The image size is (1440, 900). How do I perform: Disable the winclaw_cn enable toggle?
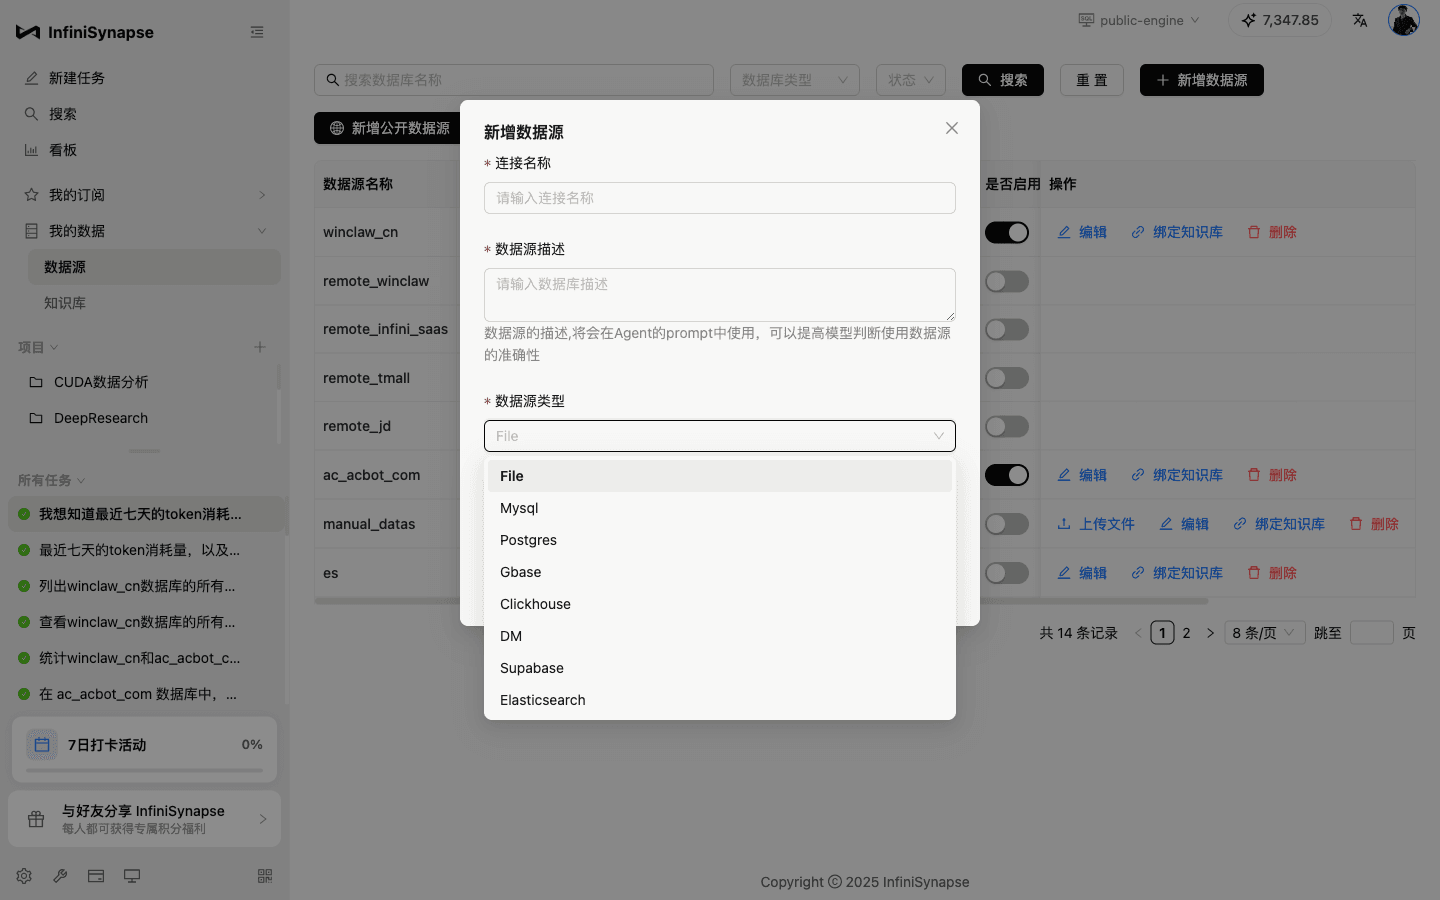[1007, 232]
